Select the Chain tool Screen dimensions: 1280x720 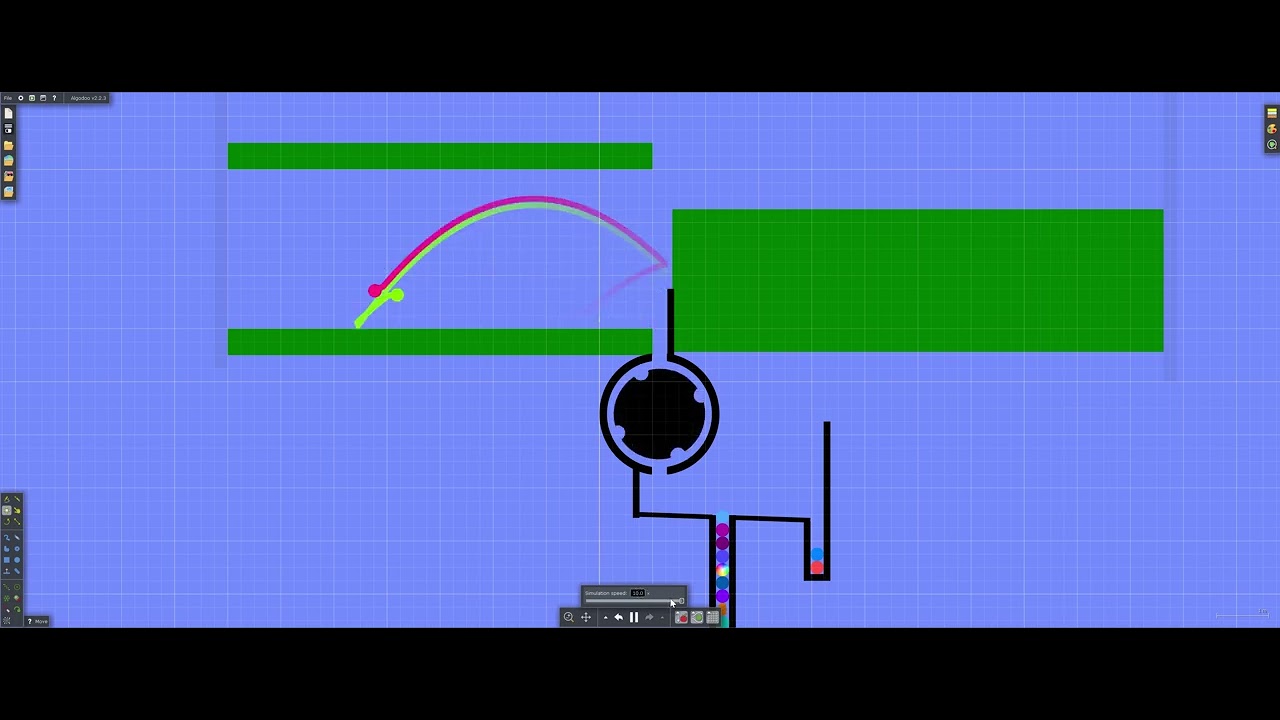pos(17,571)
